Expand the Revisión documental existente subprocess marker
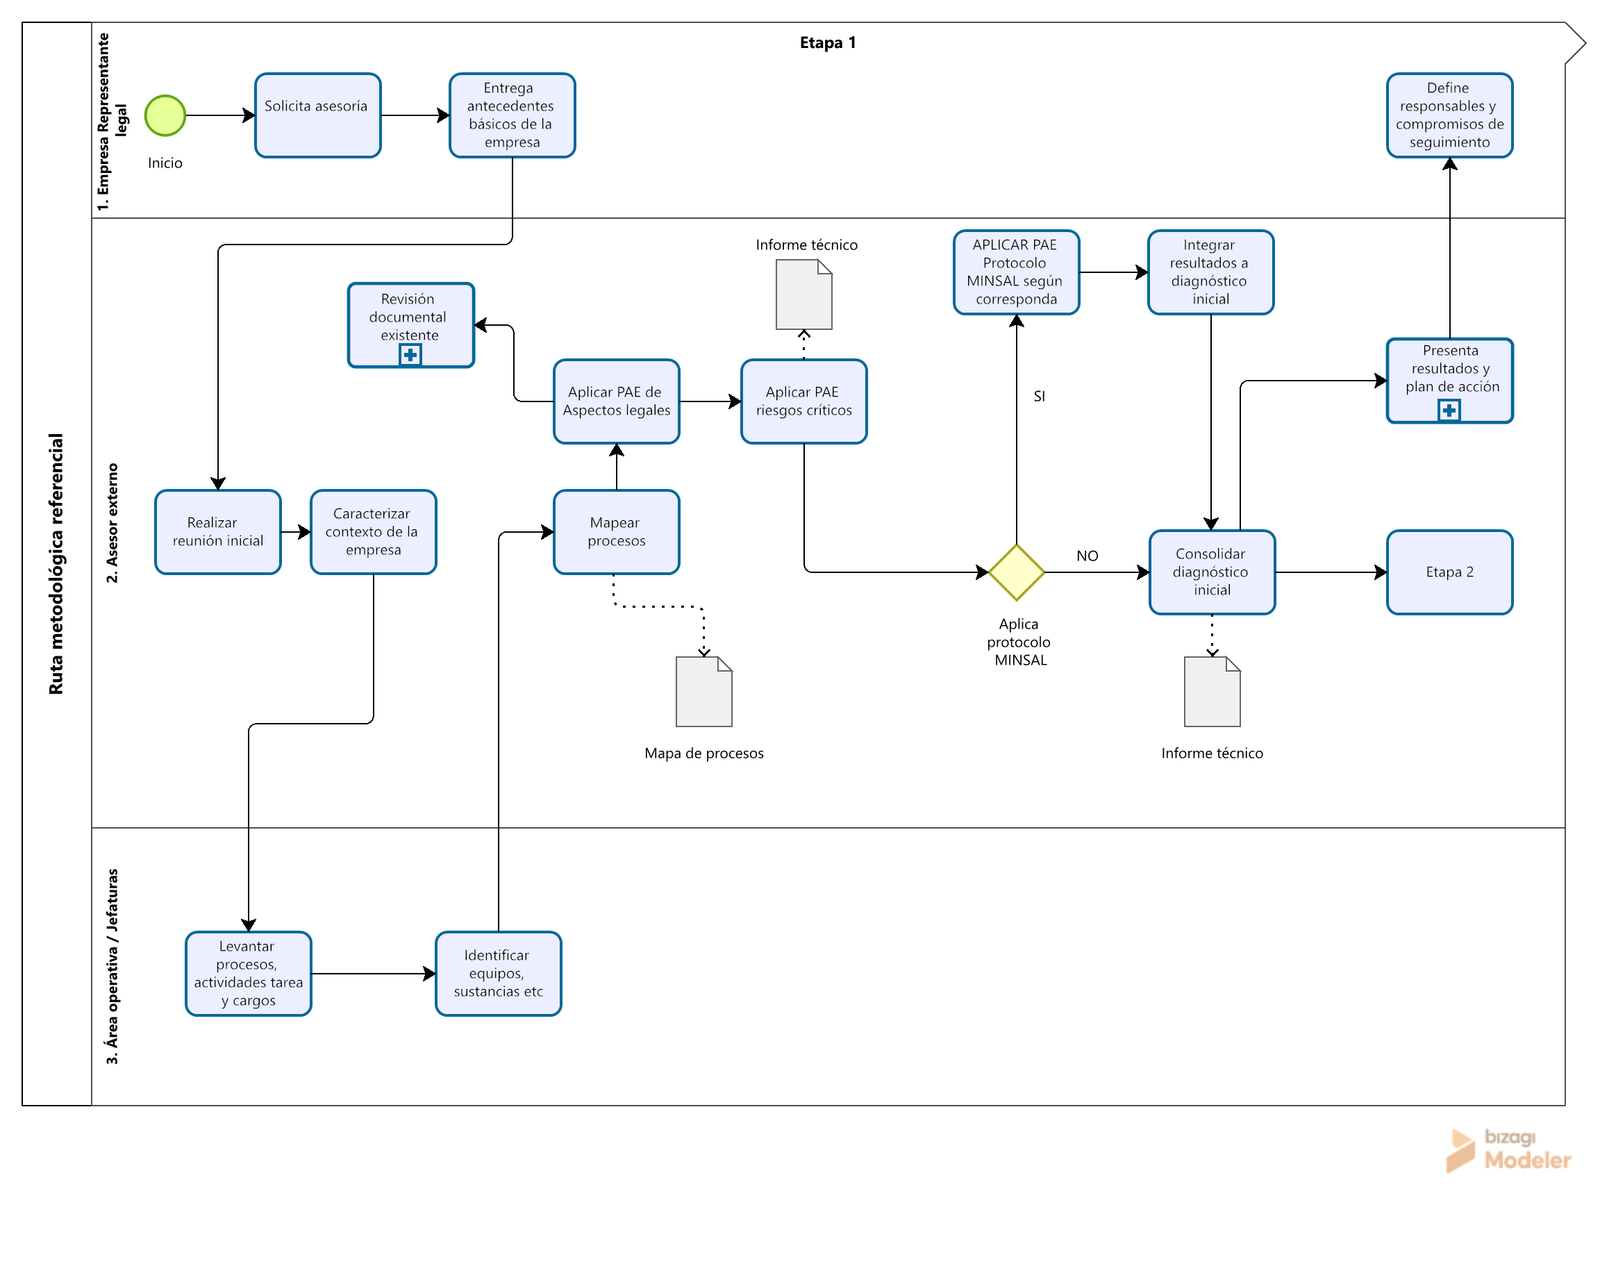 pyautogui.click(x=410, y=355)
